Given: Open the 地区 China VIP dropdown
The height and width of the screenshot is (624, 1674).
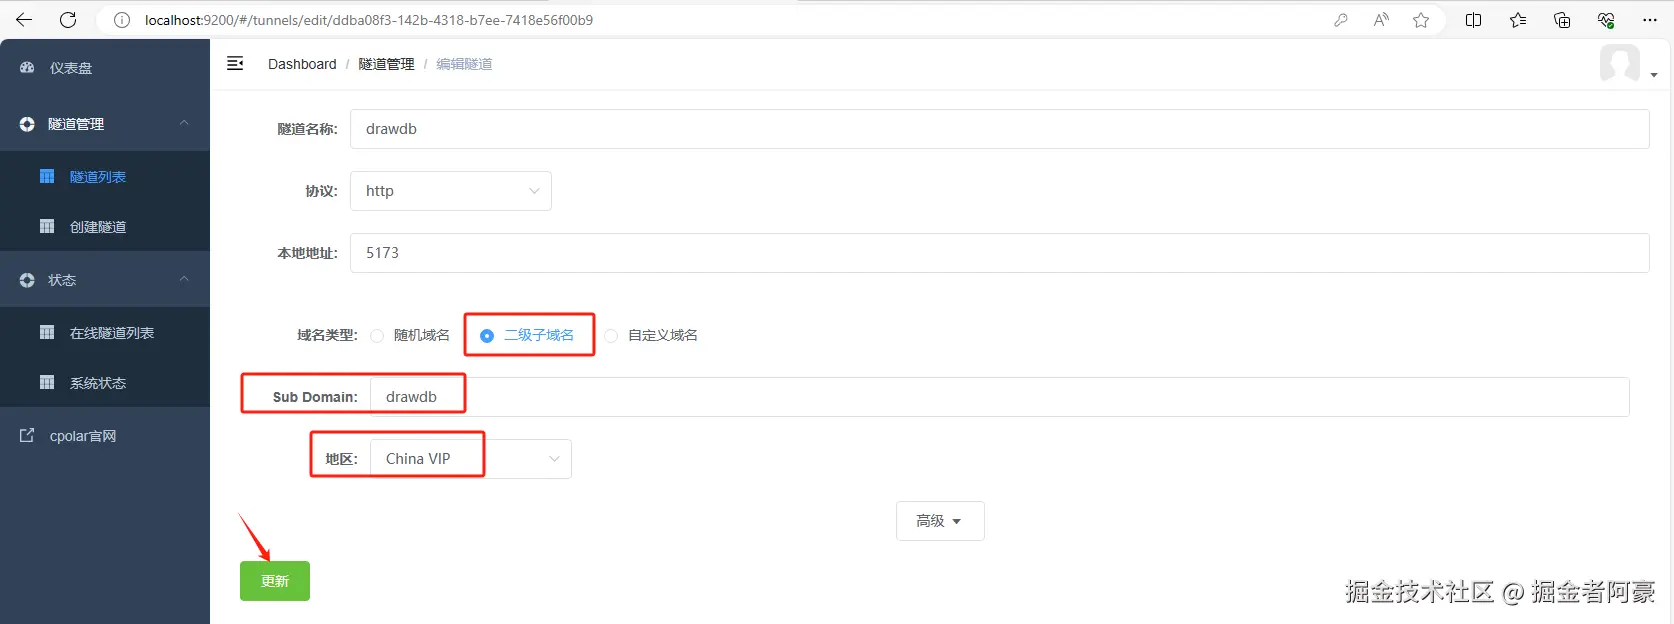Looking at the screenshot, I should (471, 459).
